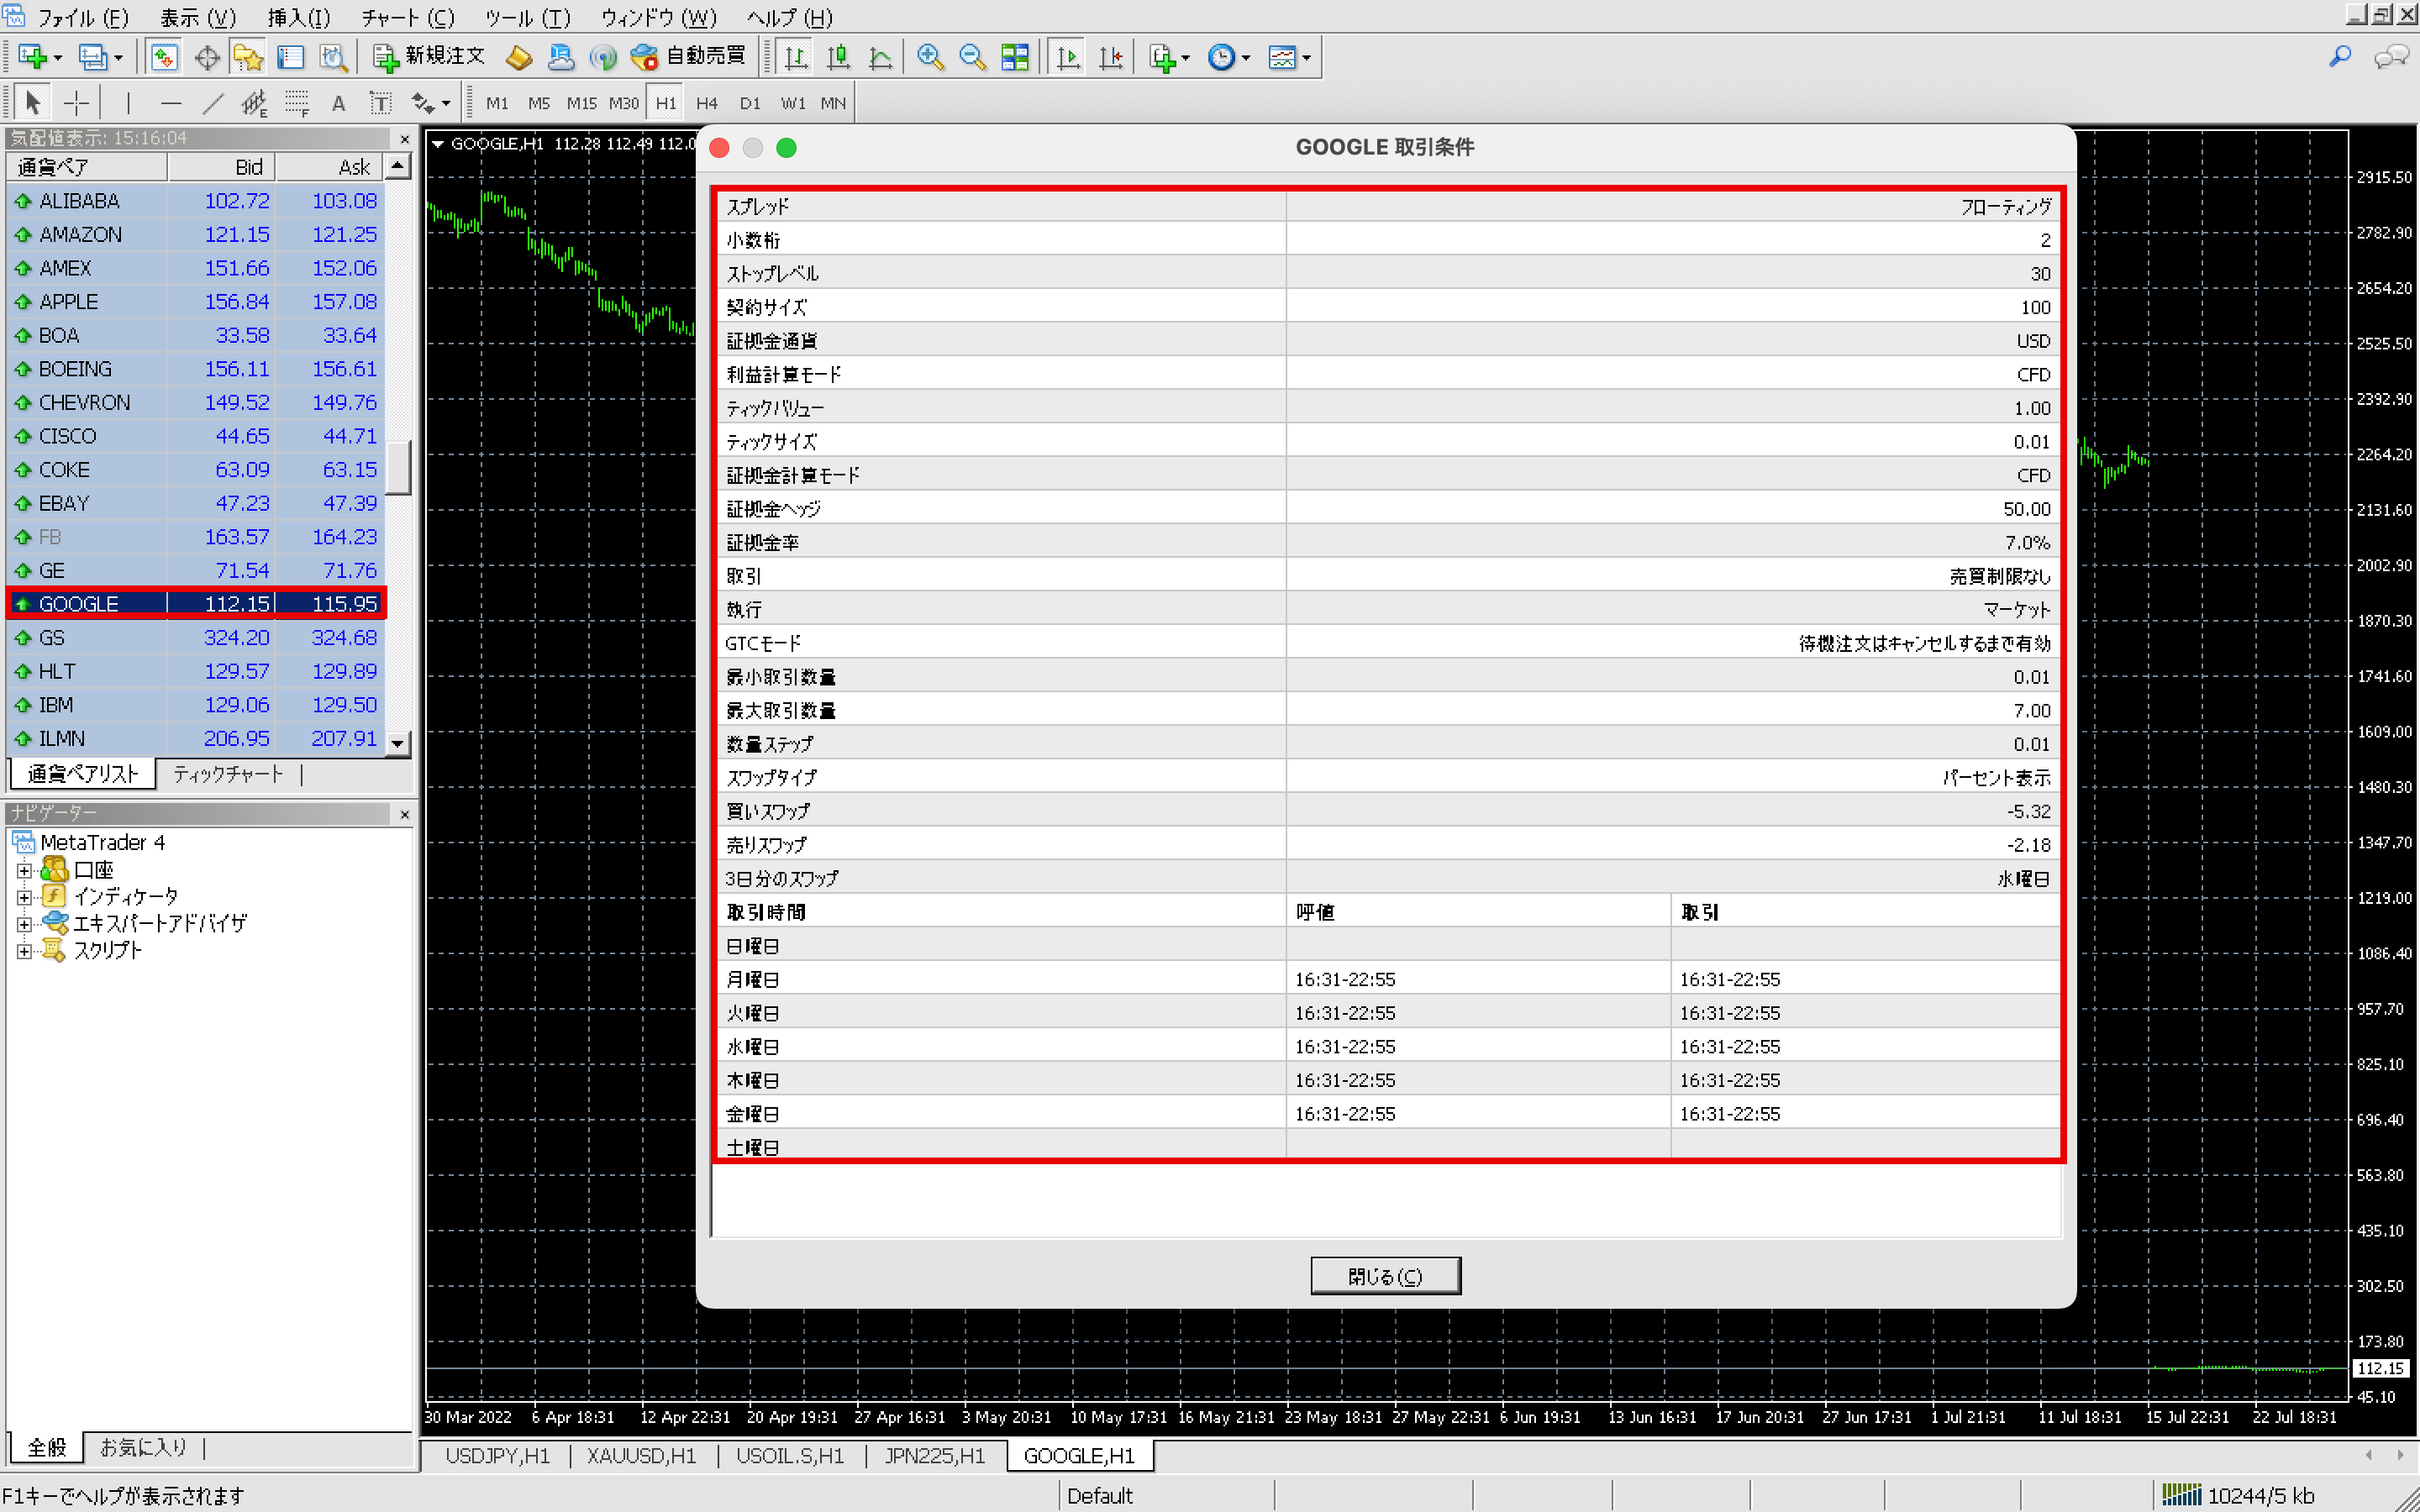Toggle the Data Window crosshair-target icon
The height and width of the screenshot is (1512, 2420).
(x=207, y=57)
